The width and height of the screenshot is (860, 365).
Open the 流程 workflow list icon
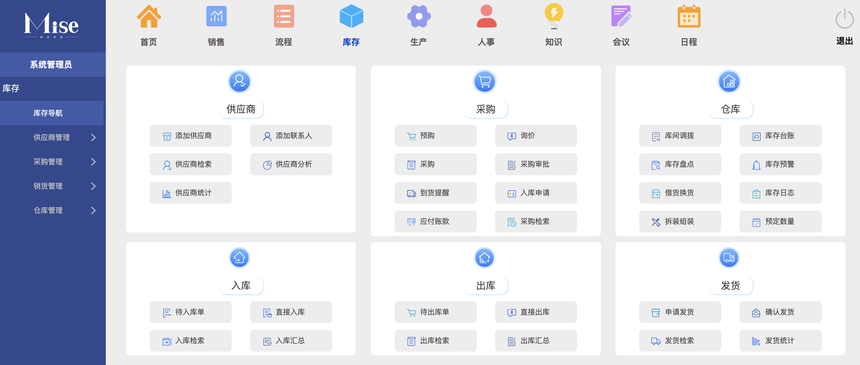pyautogui.click(x=284, y=16)
